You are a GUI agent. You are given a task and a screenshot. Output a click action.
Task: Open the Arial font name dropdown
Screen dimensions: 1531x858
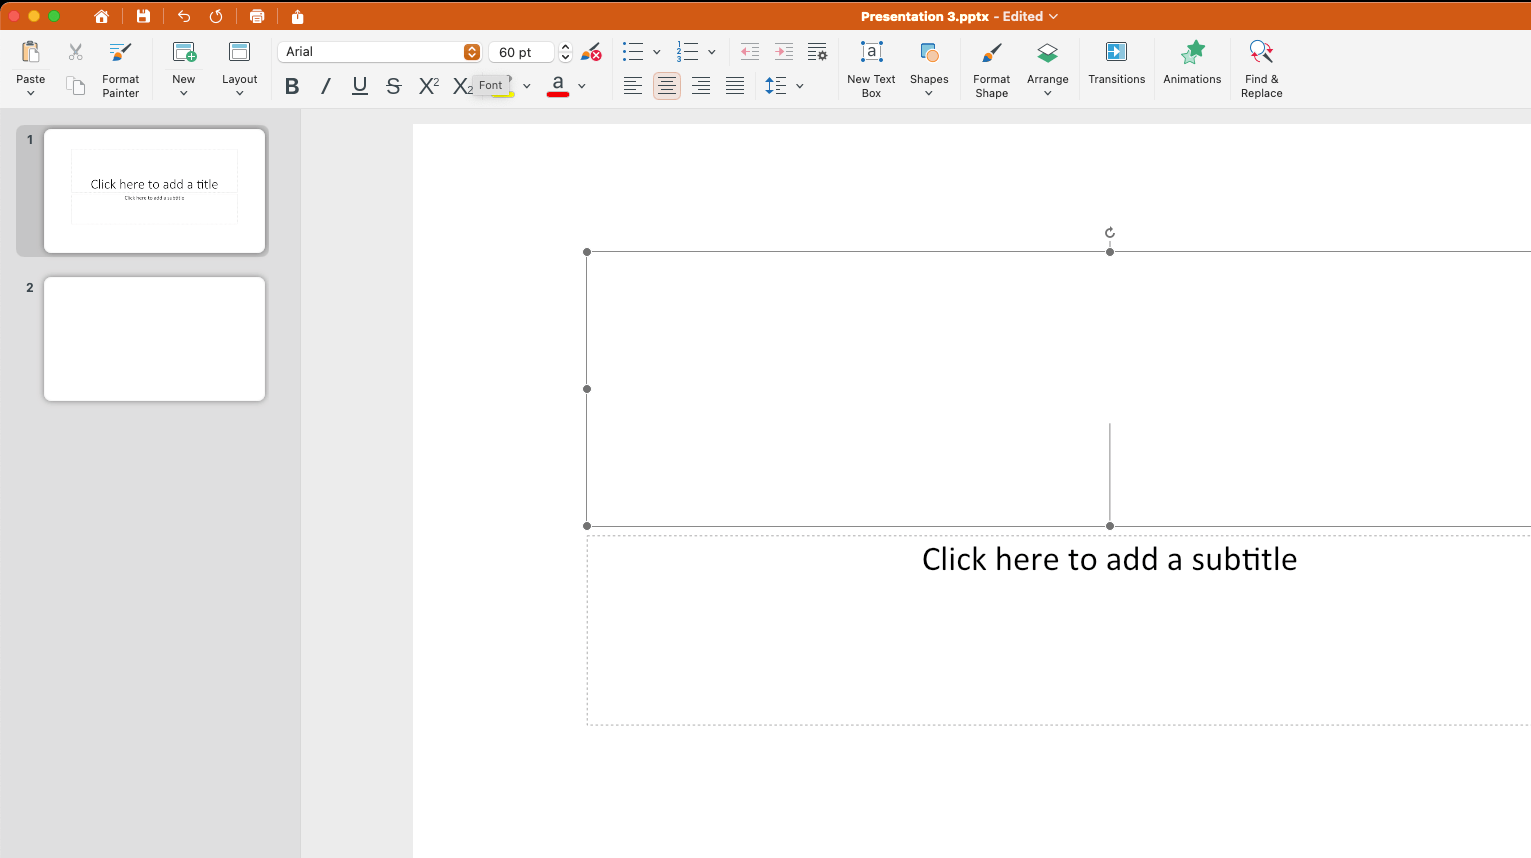(472, 52)
